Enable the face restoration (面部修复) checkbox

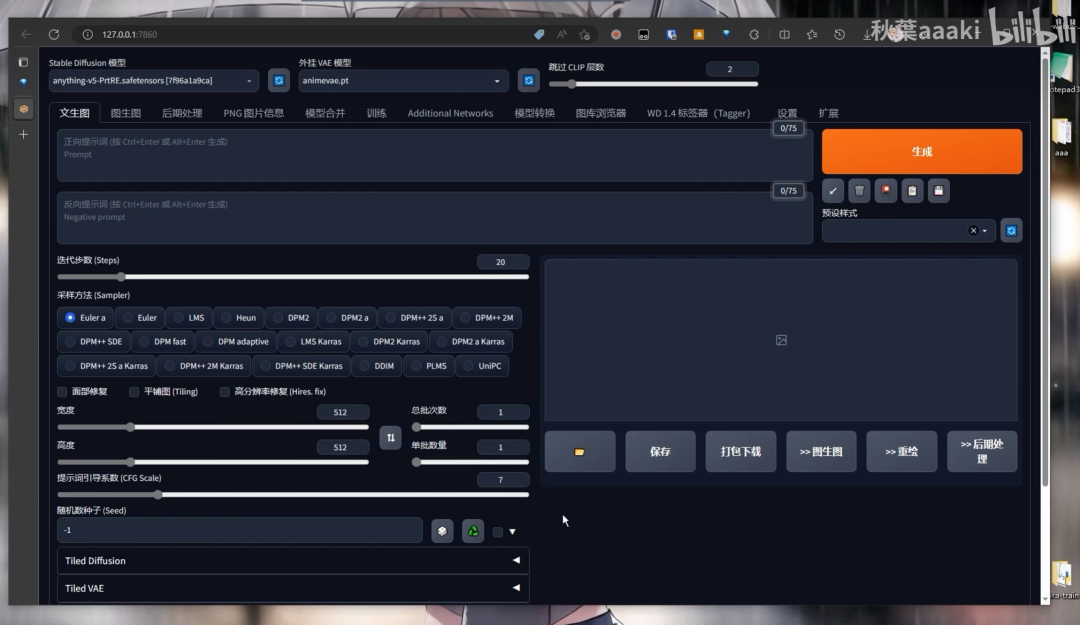pyautogui.click(x=62, y=392)
